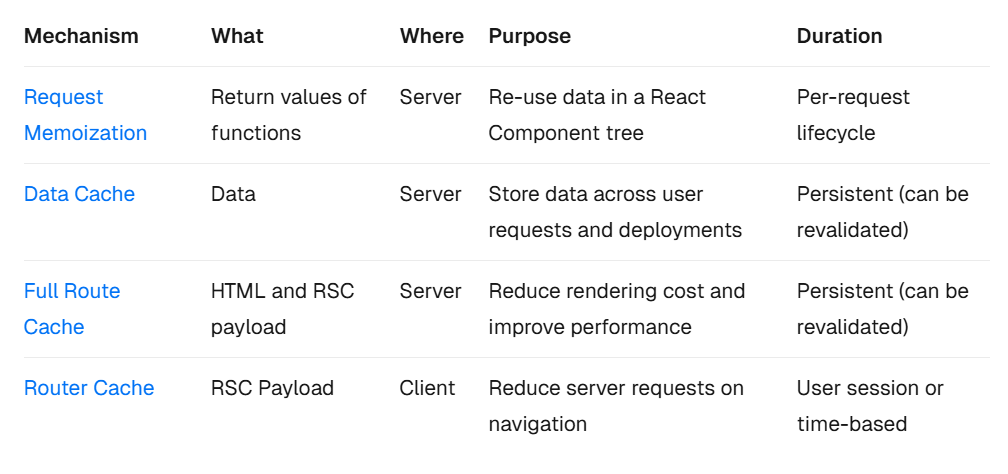Click the Mechanism column header
This screenshot has height=474, width=1008.
[81, 36]
